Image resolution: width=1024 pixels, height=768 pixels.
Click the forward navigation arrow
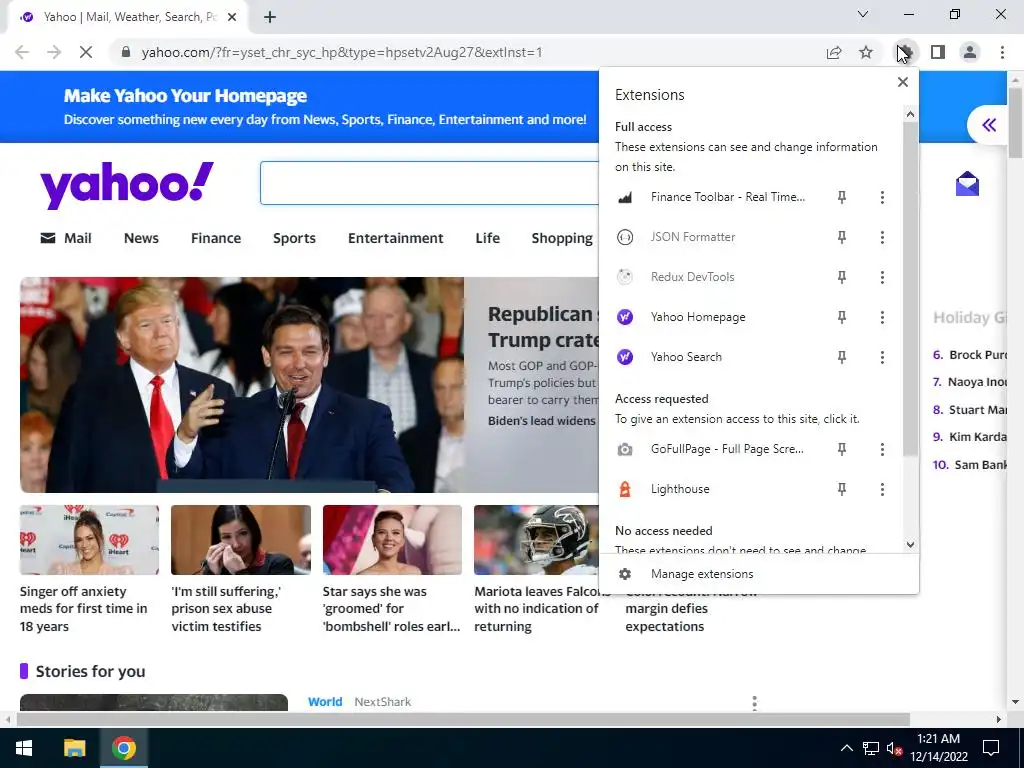tap(54, 52)
